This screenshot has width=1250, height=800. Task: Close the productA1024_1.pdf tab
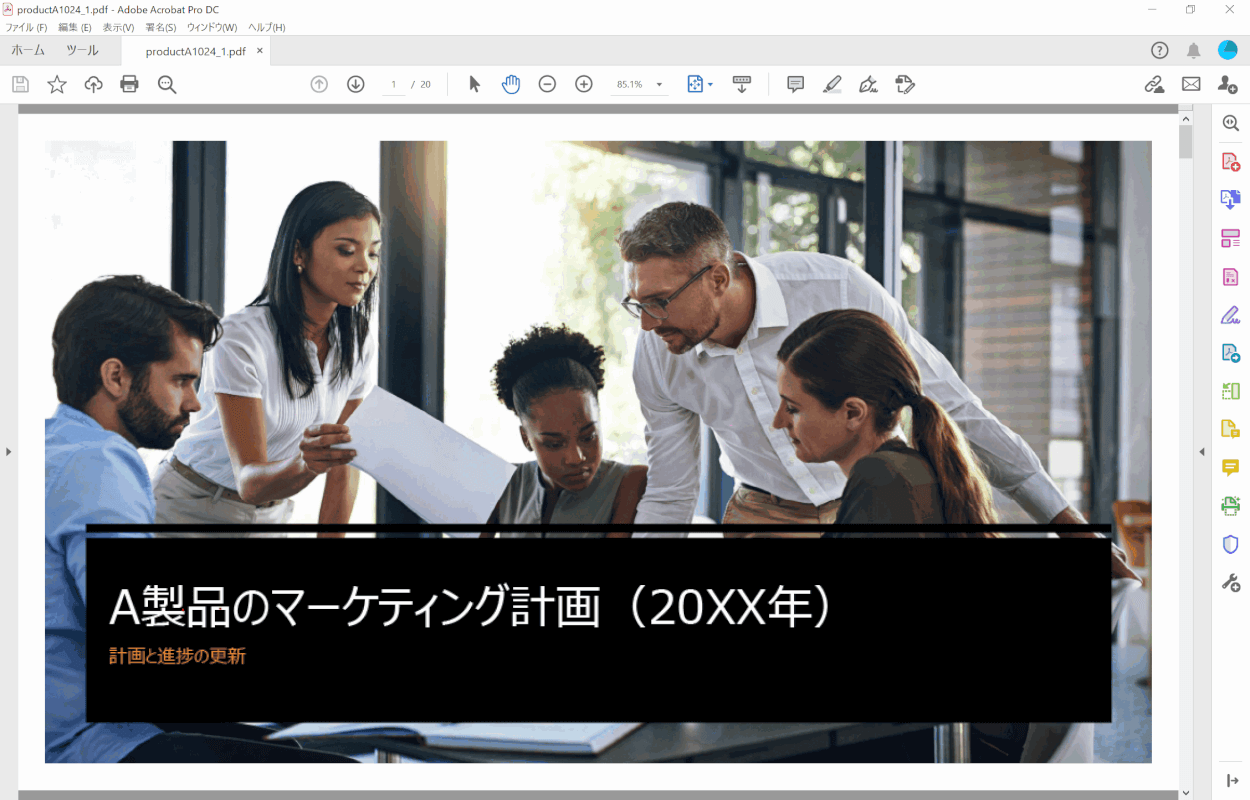[260, 51]
